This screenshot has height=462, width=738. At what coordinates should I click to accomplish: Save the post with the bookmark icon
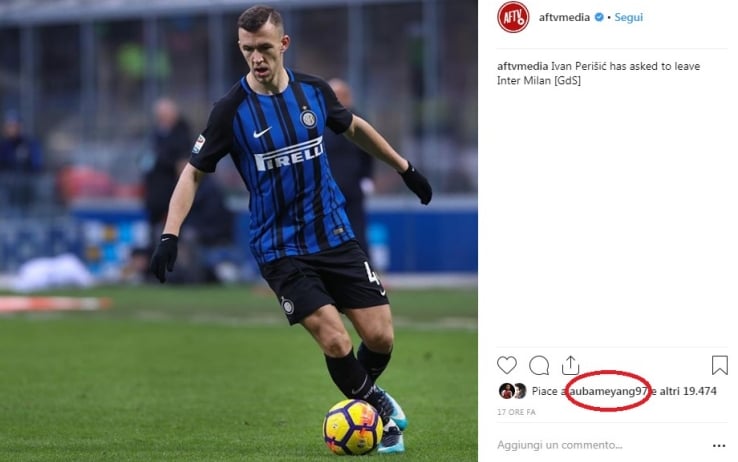(720, 365)
